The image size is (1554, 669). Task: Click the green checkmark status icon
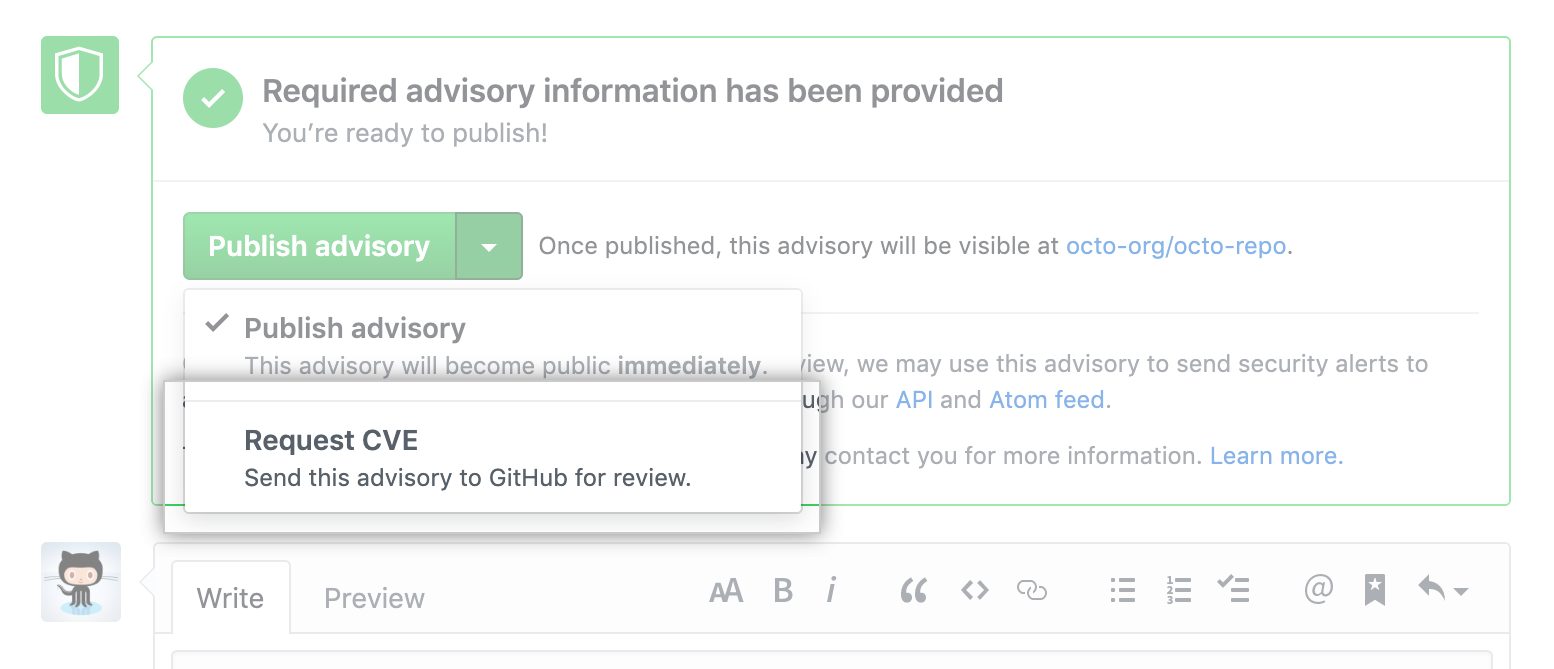coord(213,98)
